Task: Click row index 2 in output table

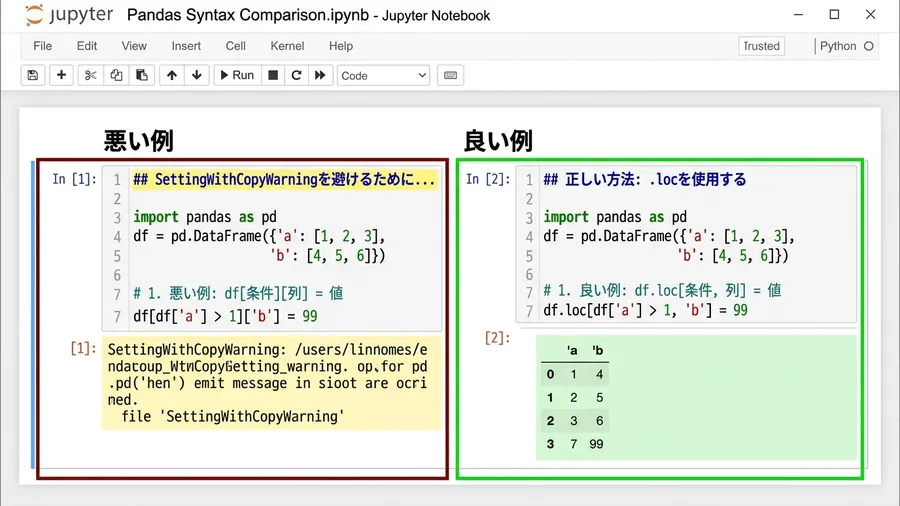Action: [x=550, y=421]
